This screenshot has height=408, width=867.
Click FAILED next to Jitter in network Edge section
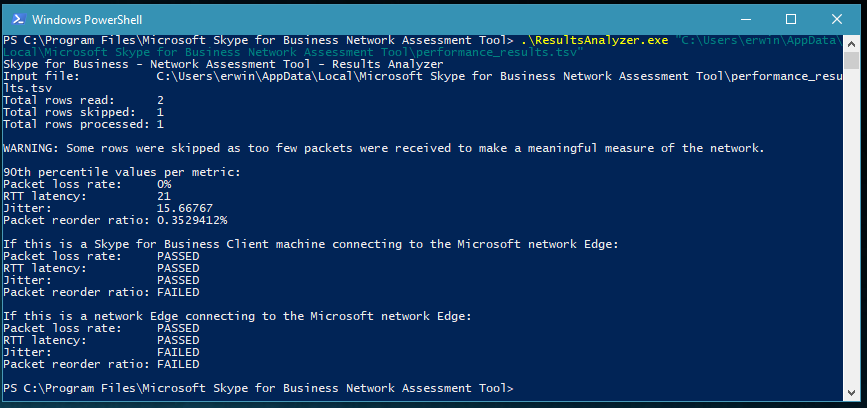click(x=178, y=352)
